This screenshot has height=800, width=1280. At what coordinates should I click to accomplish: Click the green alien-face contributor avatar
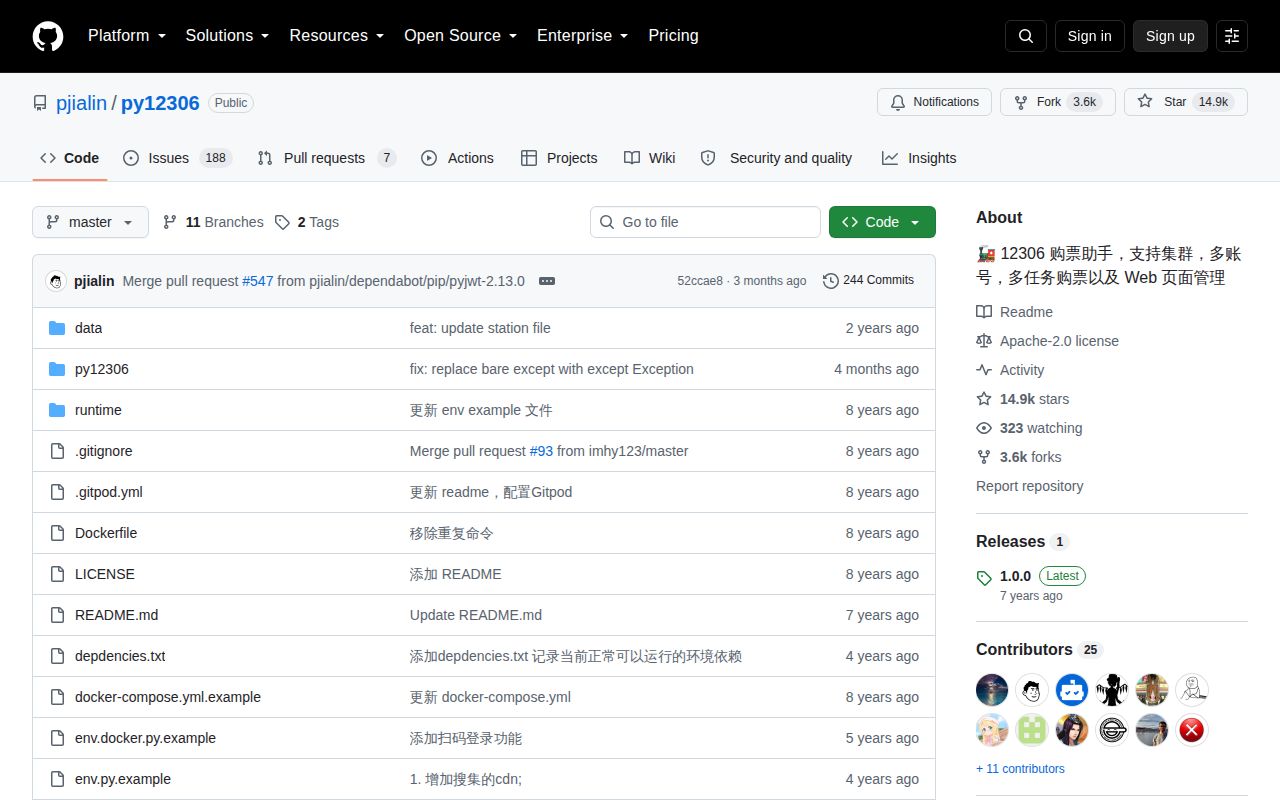click(x=1032, y=730)
